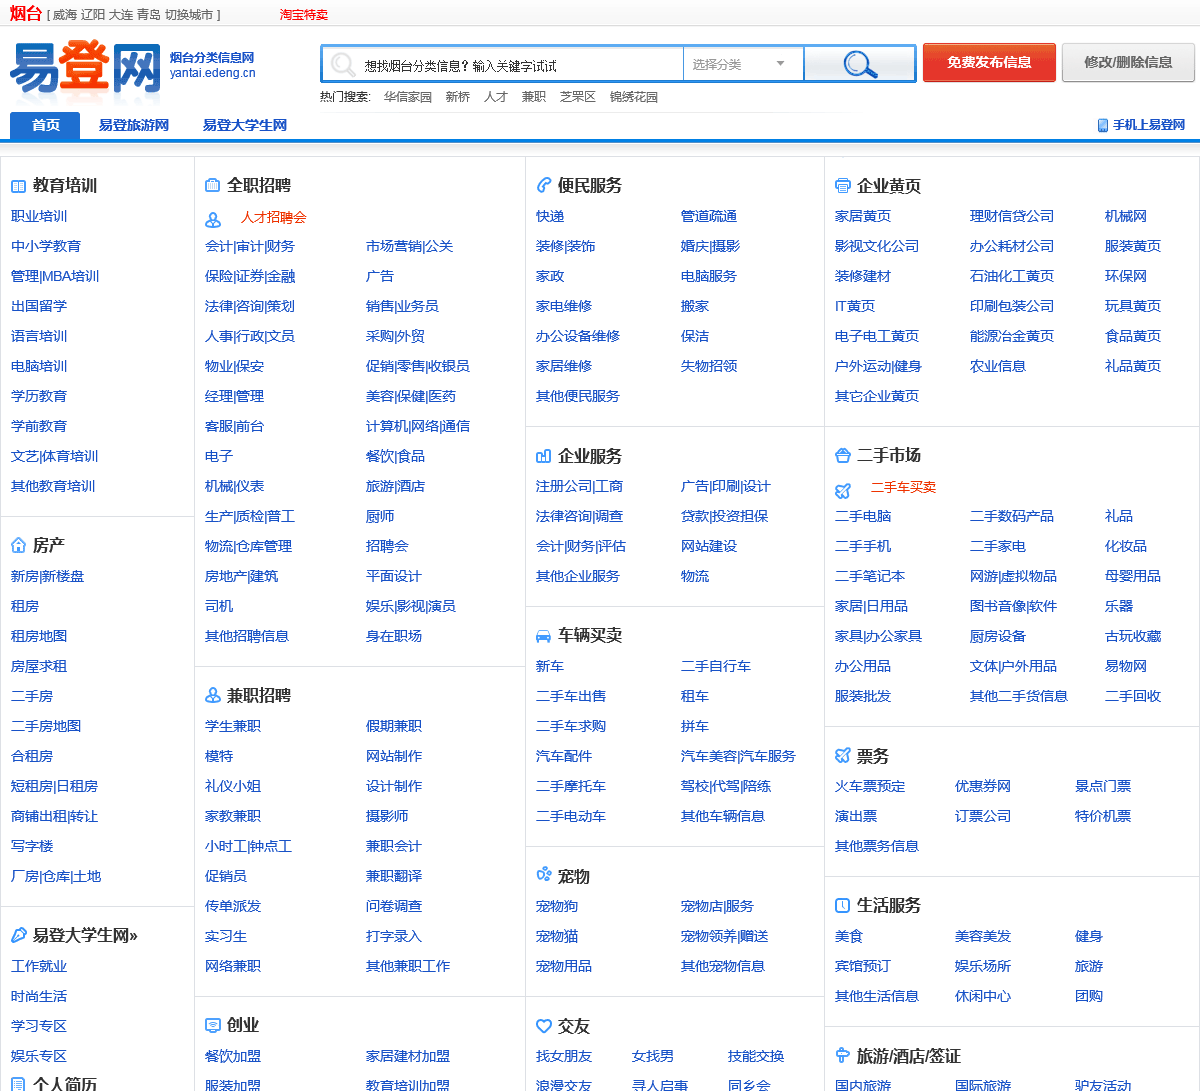This screenshot has height=1091, width=1200.
Task: Open the 易登大学生网 navigation tab
Action: point(244,125)
